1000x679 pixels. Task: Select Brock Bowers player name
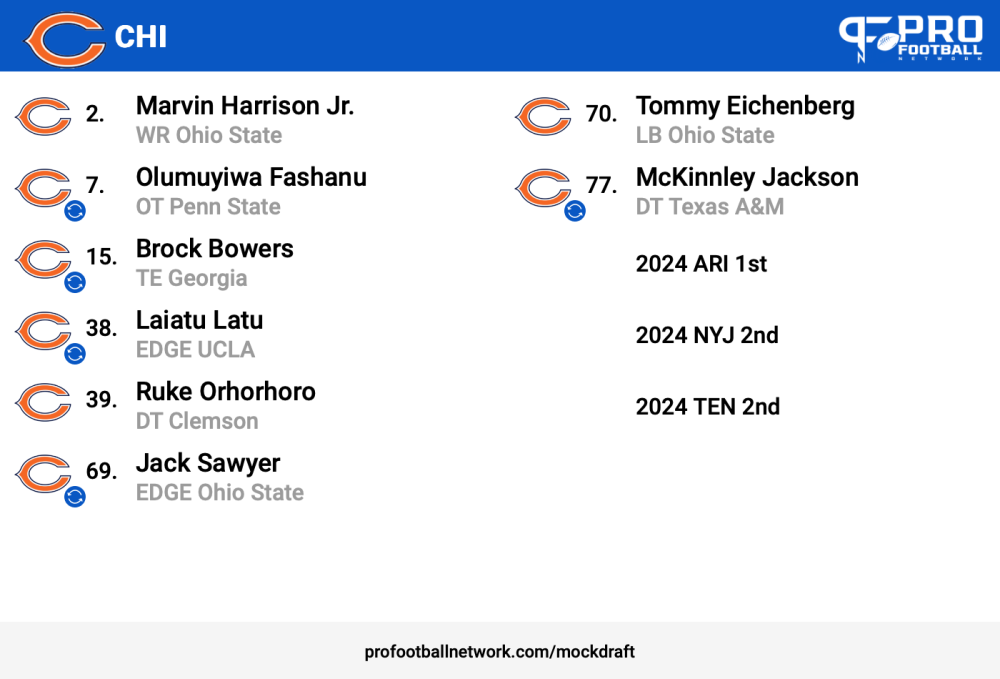pyautogui.click(x=215, y=249)
